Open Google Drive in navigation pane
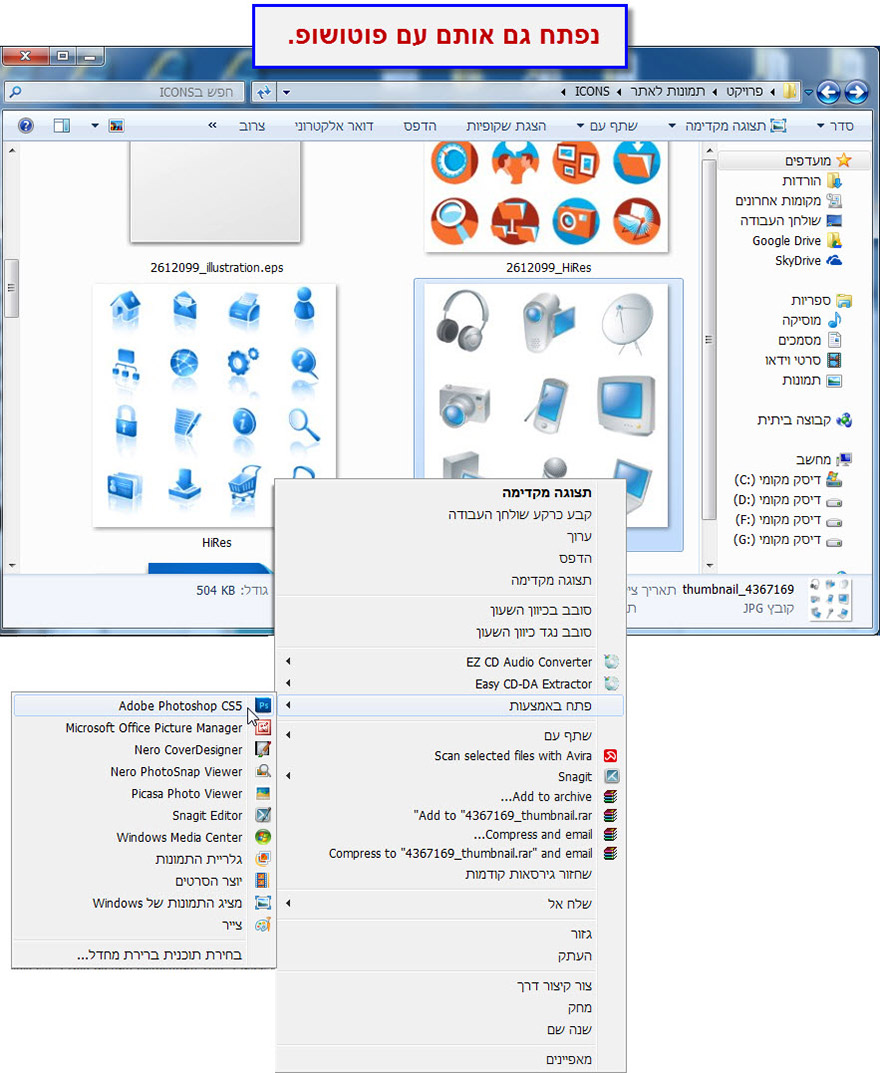Image resolution: width=880 pixels, height=1073 pixels. [x=797, y=240]
